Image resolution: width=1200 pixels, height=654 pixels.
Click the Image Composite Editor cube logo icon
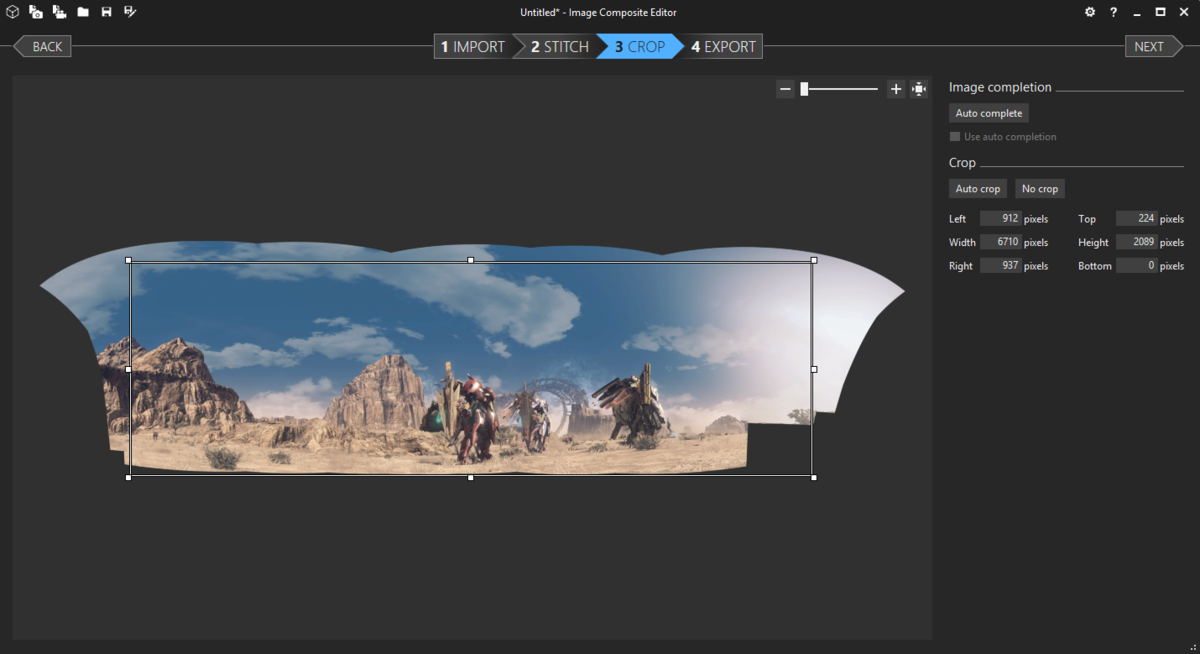(x=13, y=12)
